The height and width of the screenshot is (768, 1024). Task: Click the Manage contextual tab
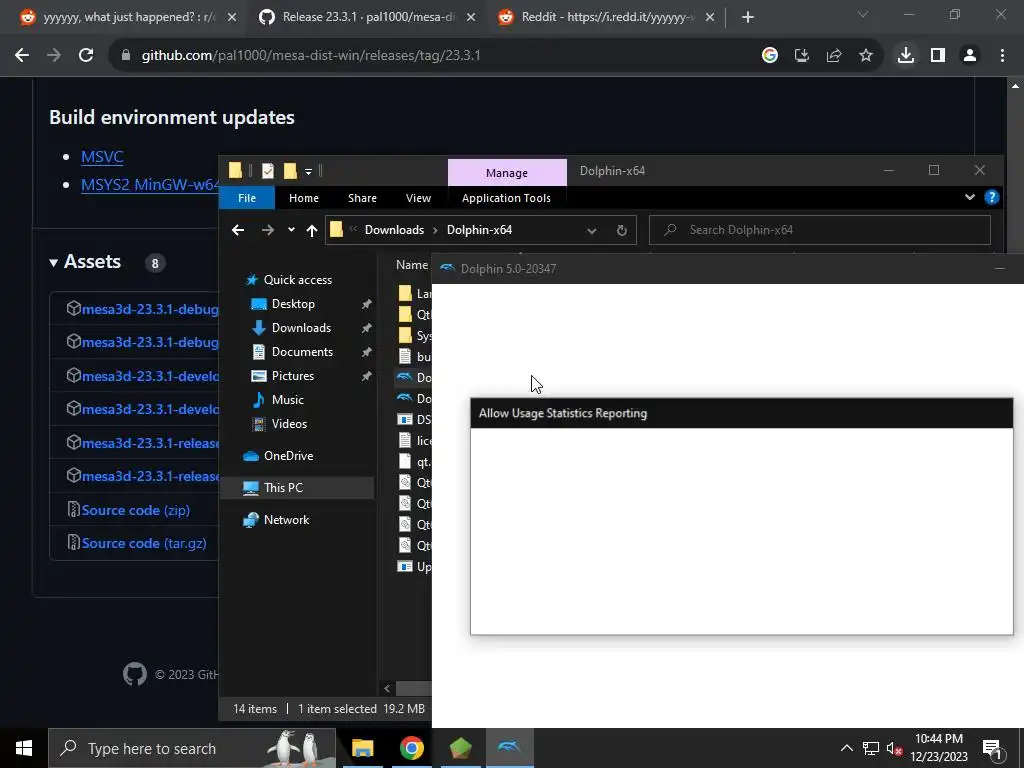click(x=507, y=172)
